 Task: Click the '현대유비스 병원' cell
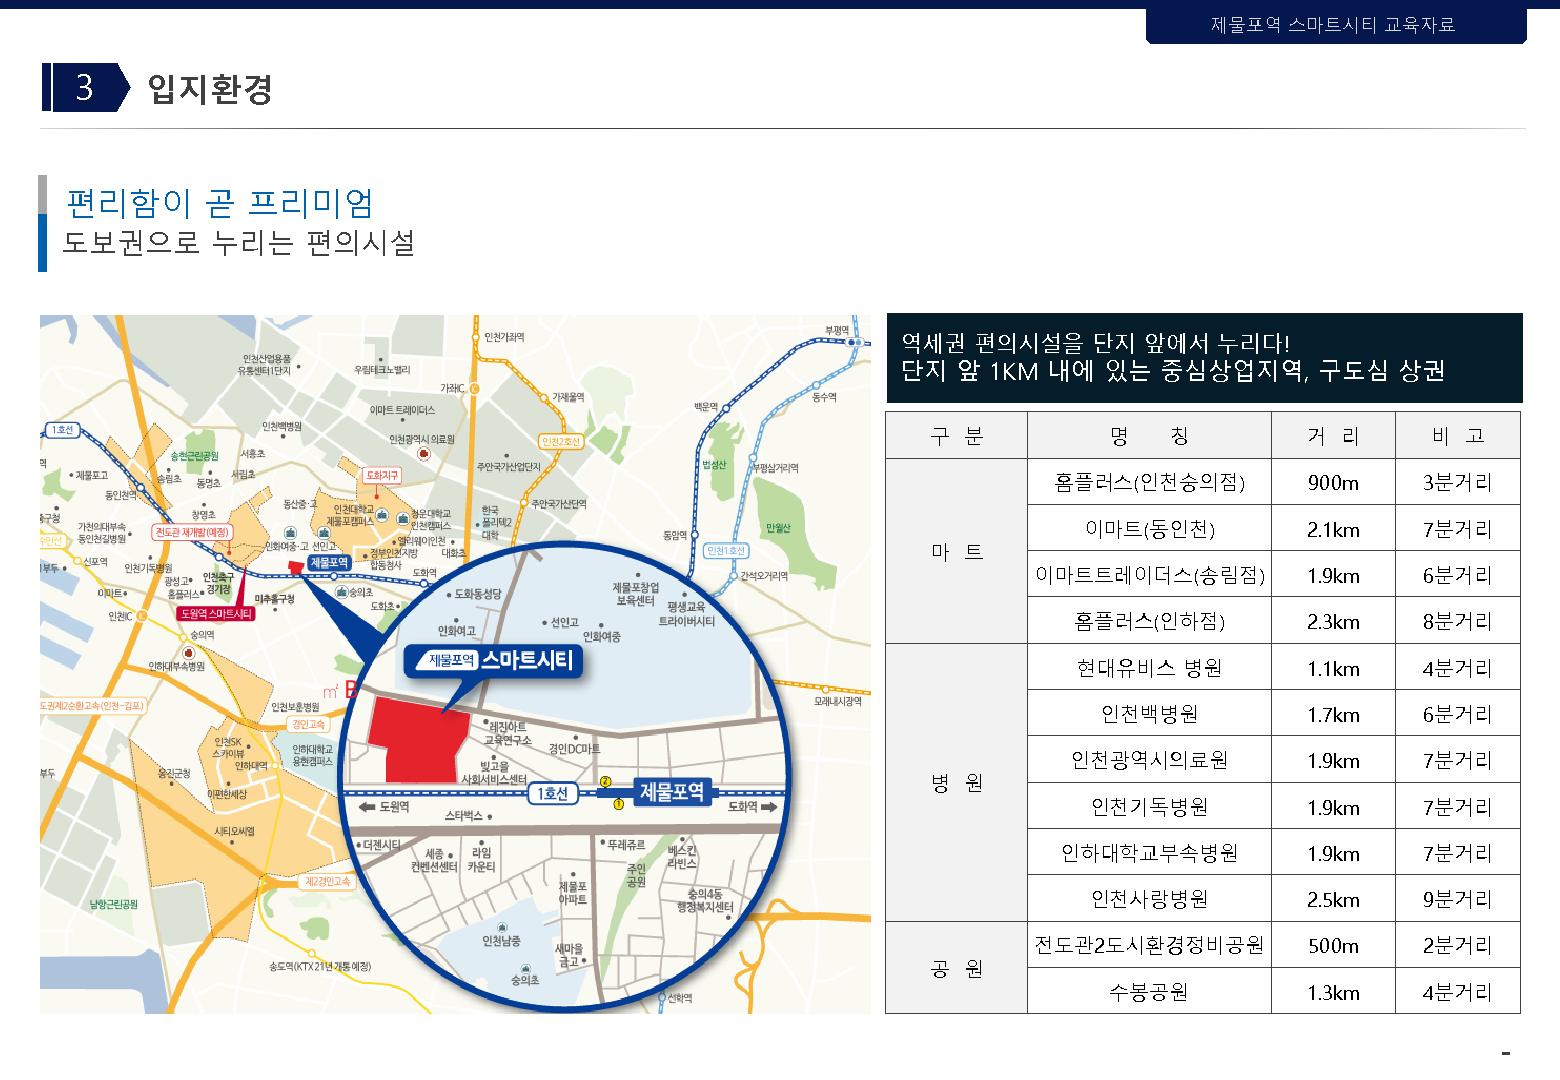(x=1150, y=668)
